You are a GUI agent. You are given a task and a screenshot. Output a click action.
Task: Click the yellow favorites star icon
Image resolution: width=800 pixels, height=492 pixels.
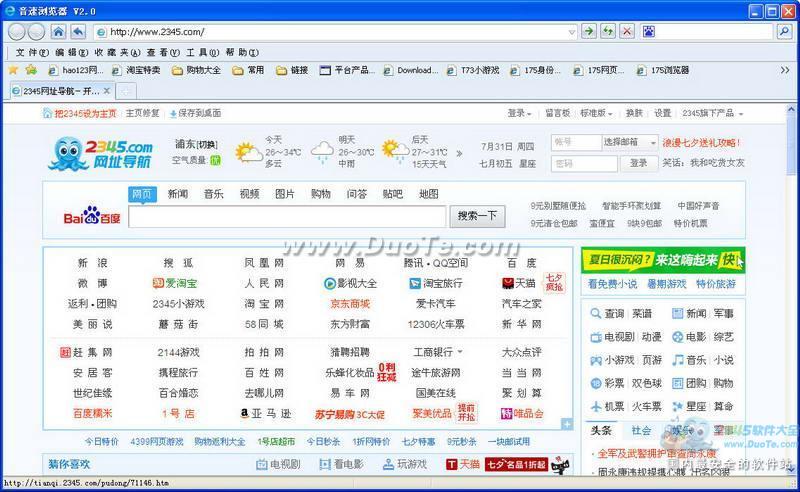click(x=13, y=70)
